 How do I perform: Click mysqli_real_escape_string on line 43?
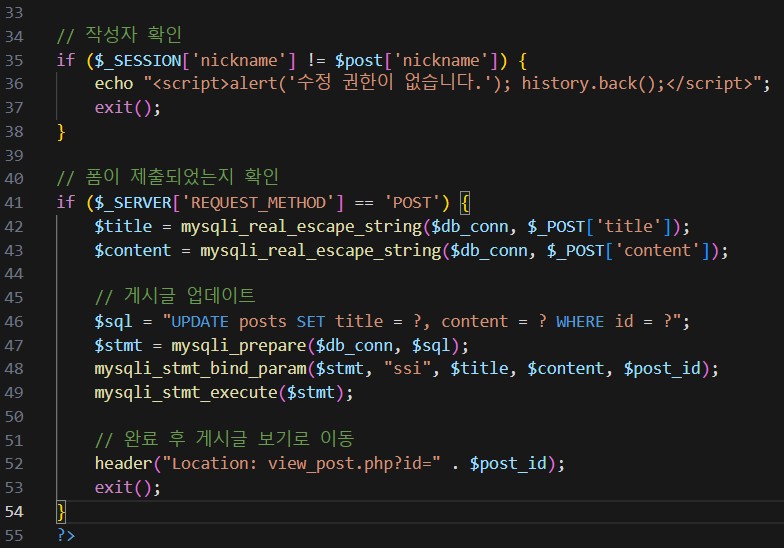tap(321, 250)
